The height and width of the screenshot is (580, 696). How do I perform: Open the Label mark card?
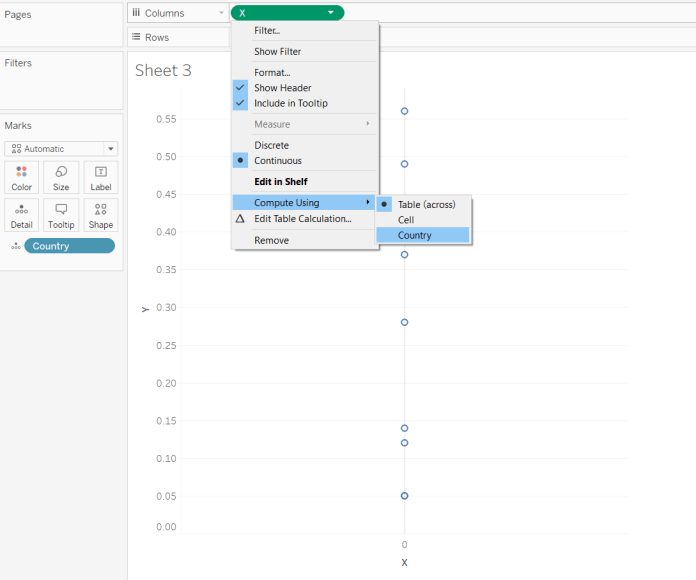100,177
